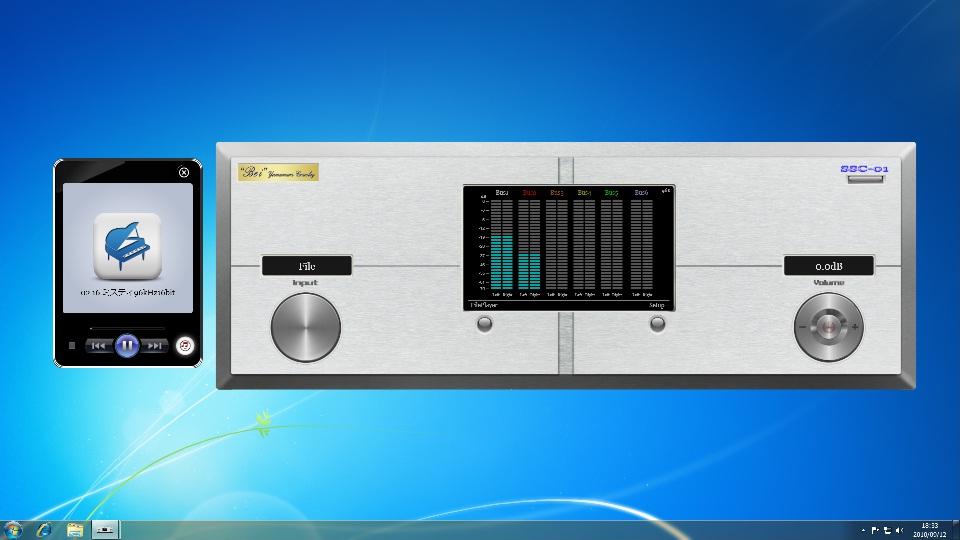The height and width of the screenshot is (540, 960).
Task: Click the SSC-01 disc slot
Action: pos(865,180)
